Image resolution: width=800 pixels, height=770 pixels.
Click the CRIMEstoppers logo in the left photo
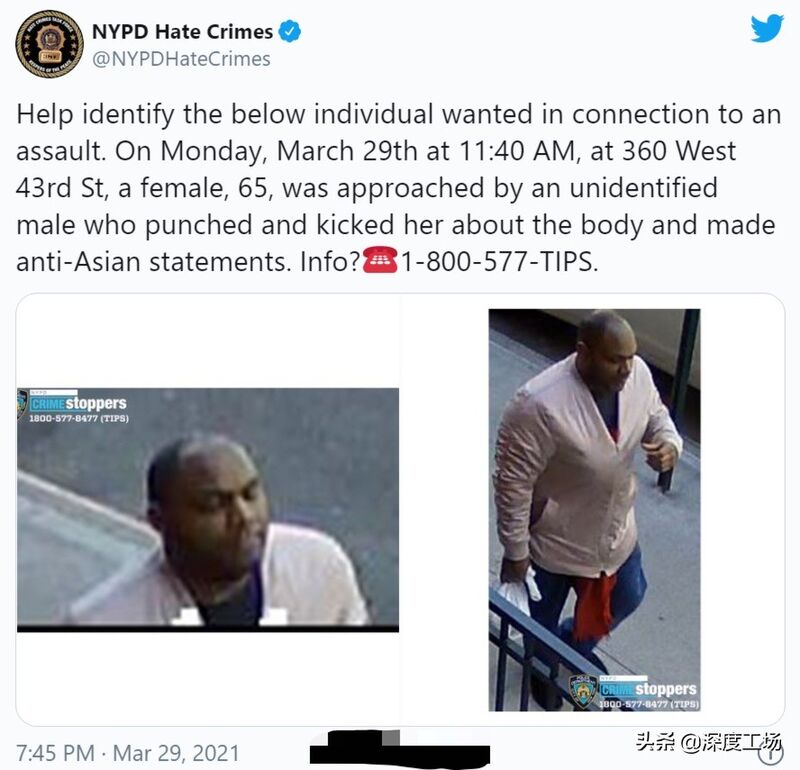point(78,404)
